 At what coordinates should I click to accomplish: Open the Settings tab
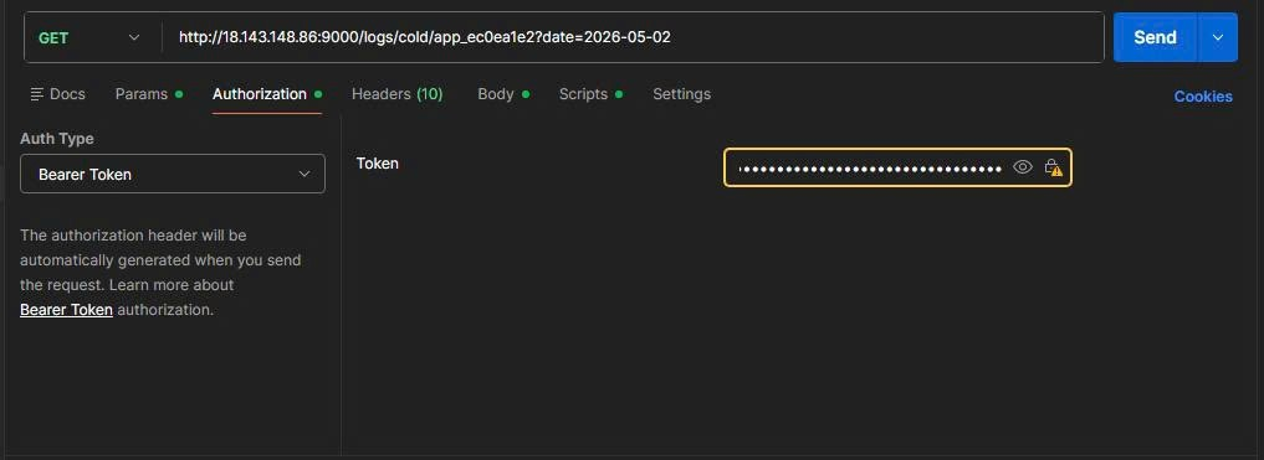pos(682,94)
